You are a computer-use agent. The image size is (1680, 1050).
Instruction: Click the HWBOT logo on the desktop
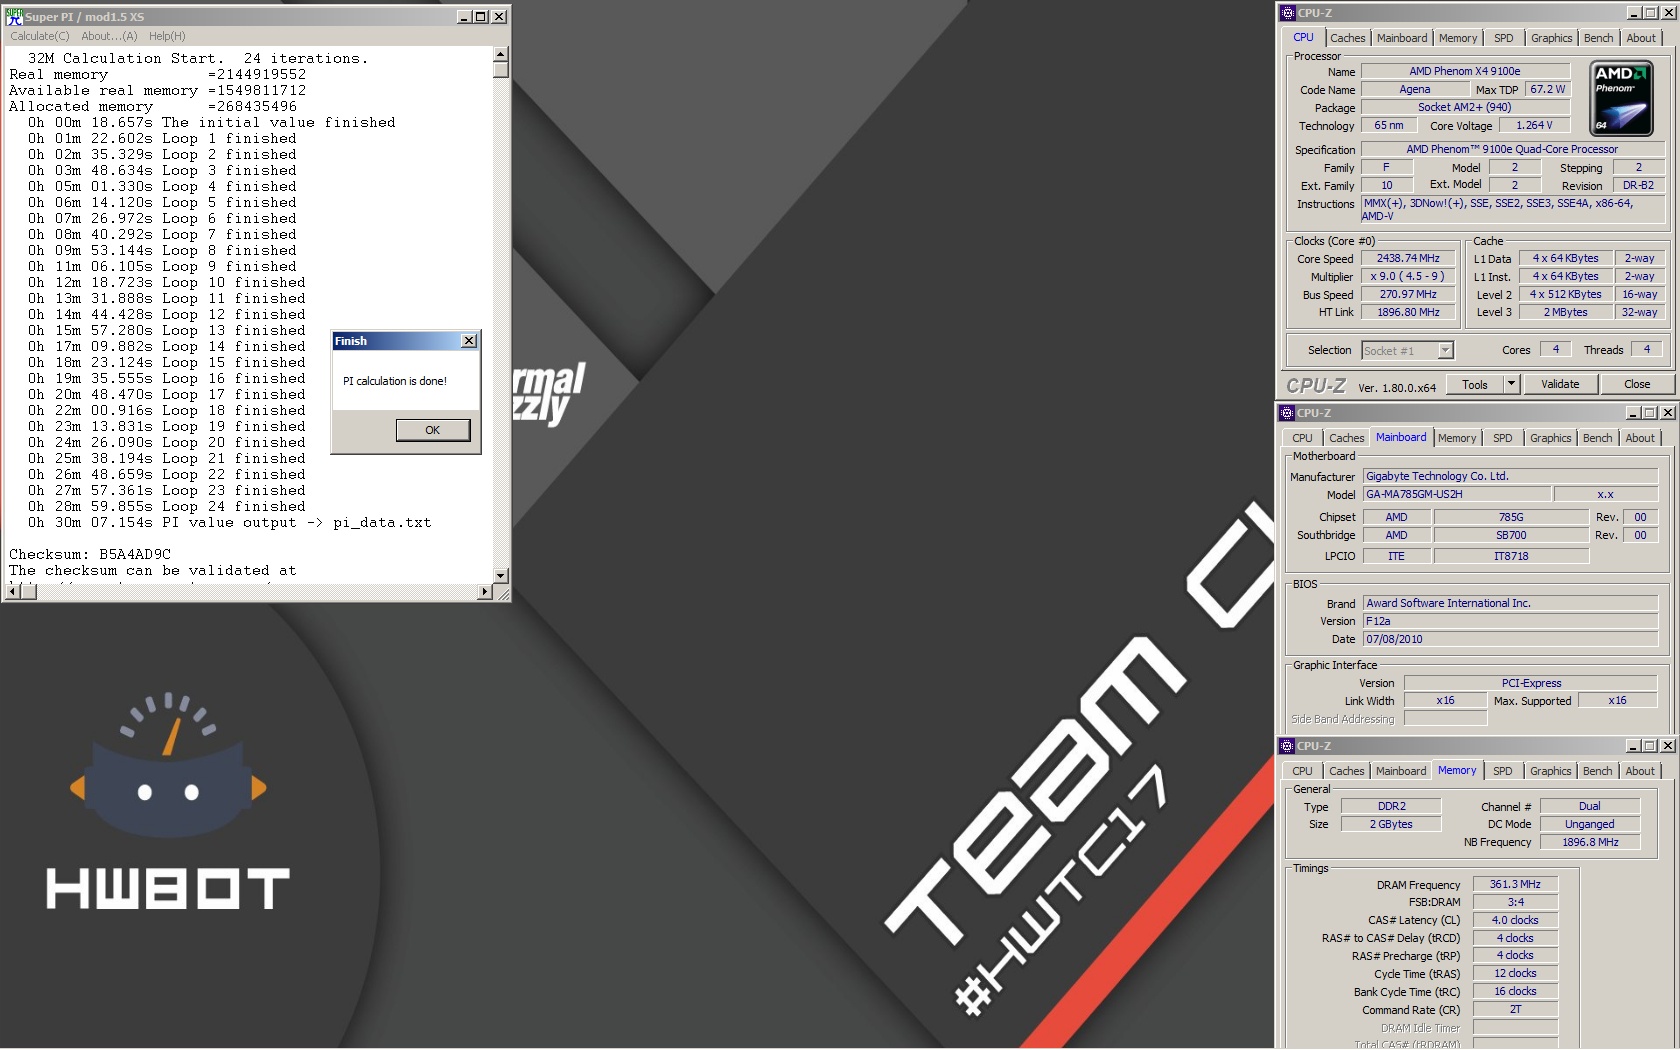[x=168, y=801]
